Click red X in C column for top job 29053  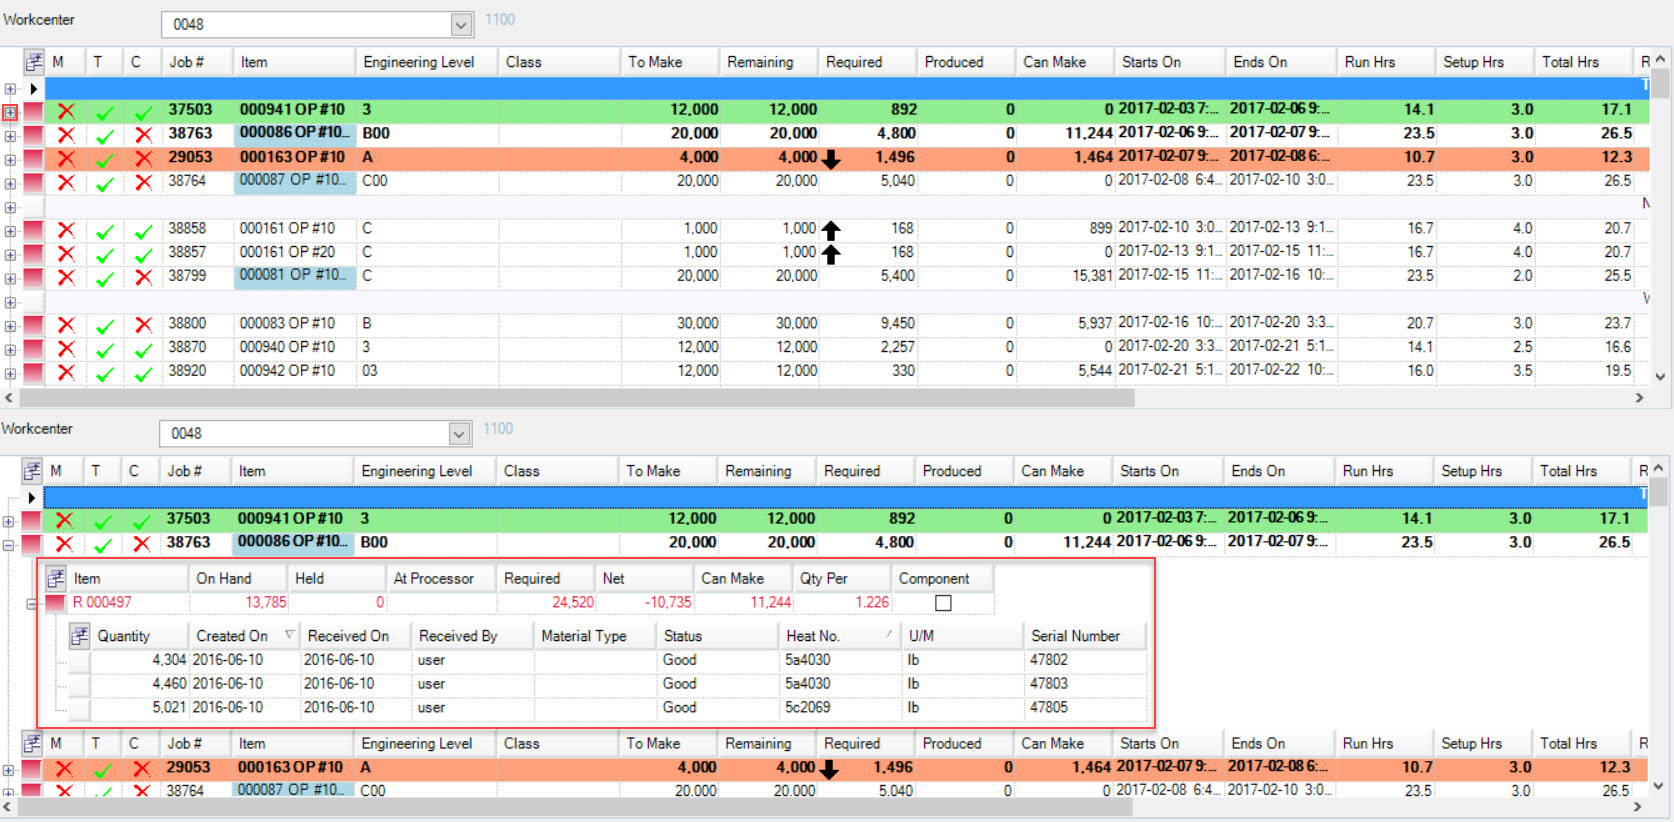tap(143, 159)
